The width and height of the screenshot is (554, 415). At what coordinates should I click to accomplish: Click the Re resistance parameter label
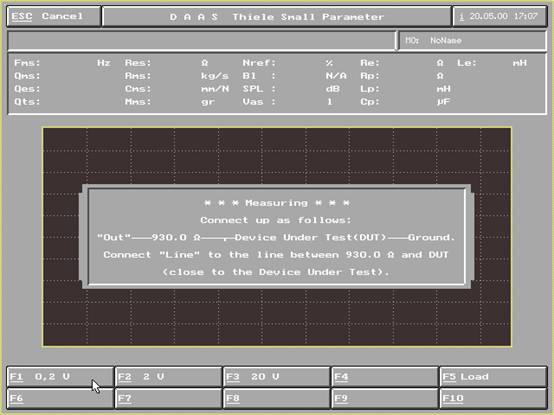(x=370, y=63)
